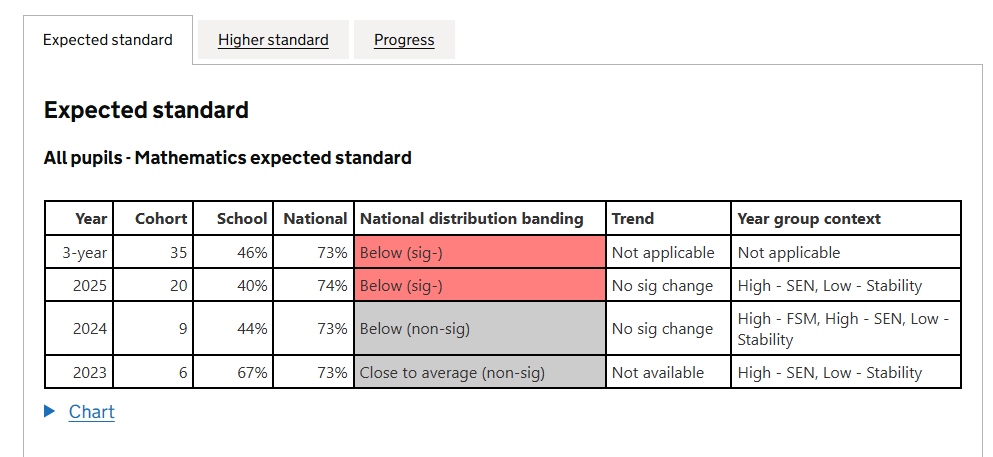Open the Chart link
Image resolution: width=993 pixels, height=457 pixels.
pyautogui.click(x=92, y=412)
